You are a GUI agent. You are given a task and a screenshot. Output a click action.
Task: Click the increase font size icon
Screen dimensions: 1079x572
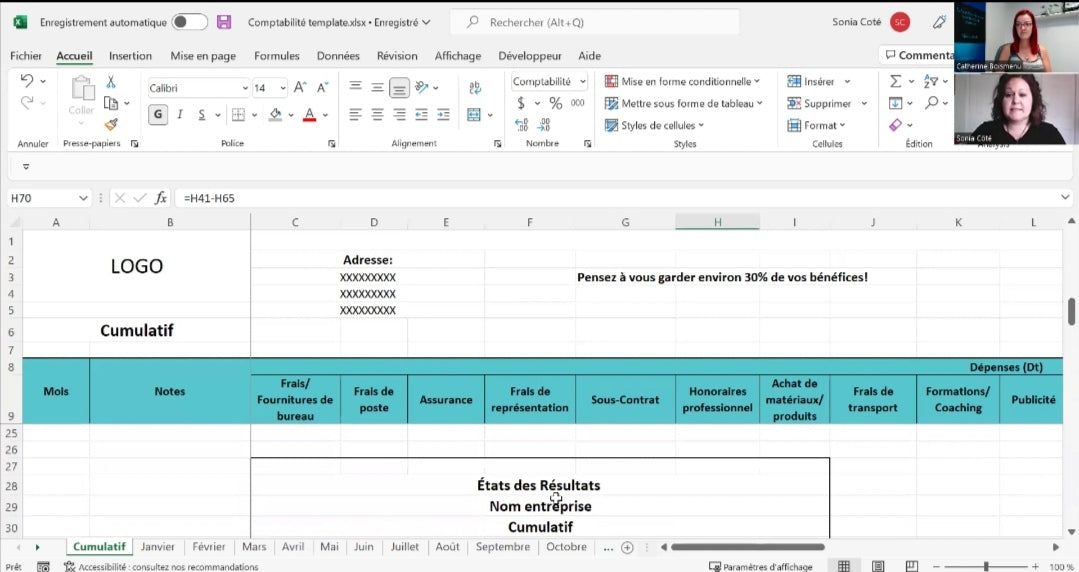coord(299,88)
